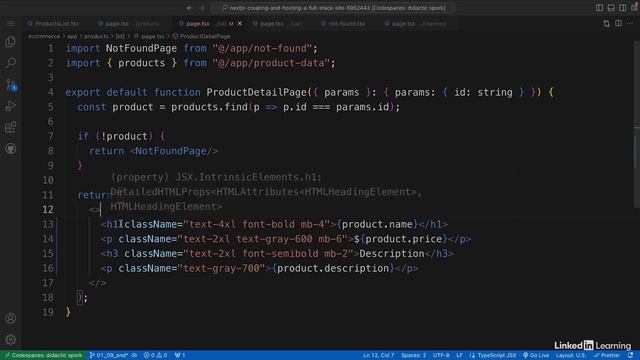Go back with the navigation arrow
Screen dimensions: 640x360
pyautogui.click(x=189, y=8)
